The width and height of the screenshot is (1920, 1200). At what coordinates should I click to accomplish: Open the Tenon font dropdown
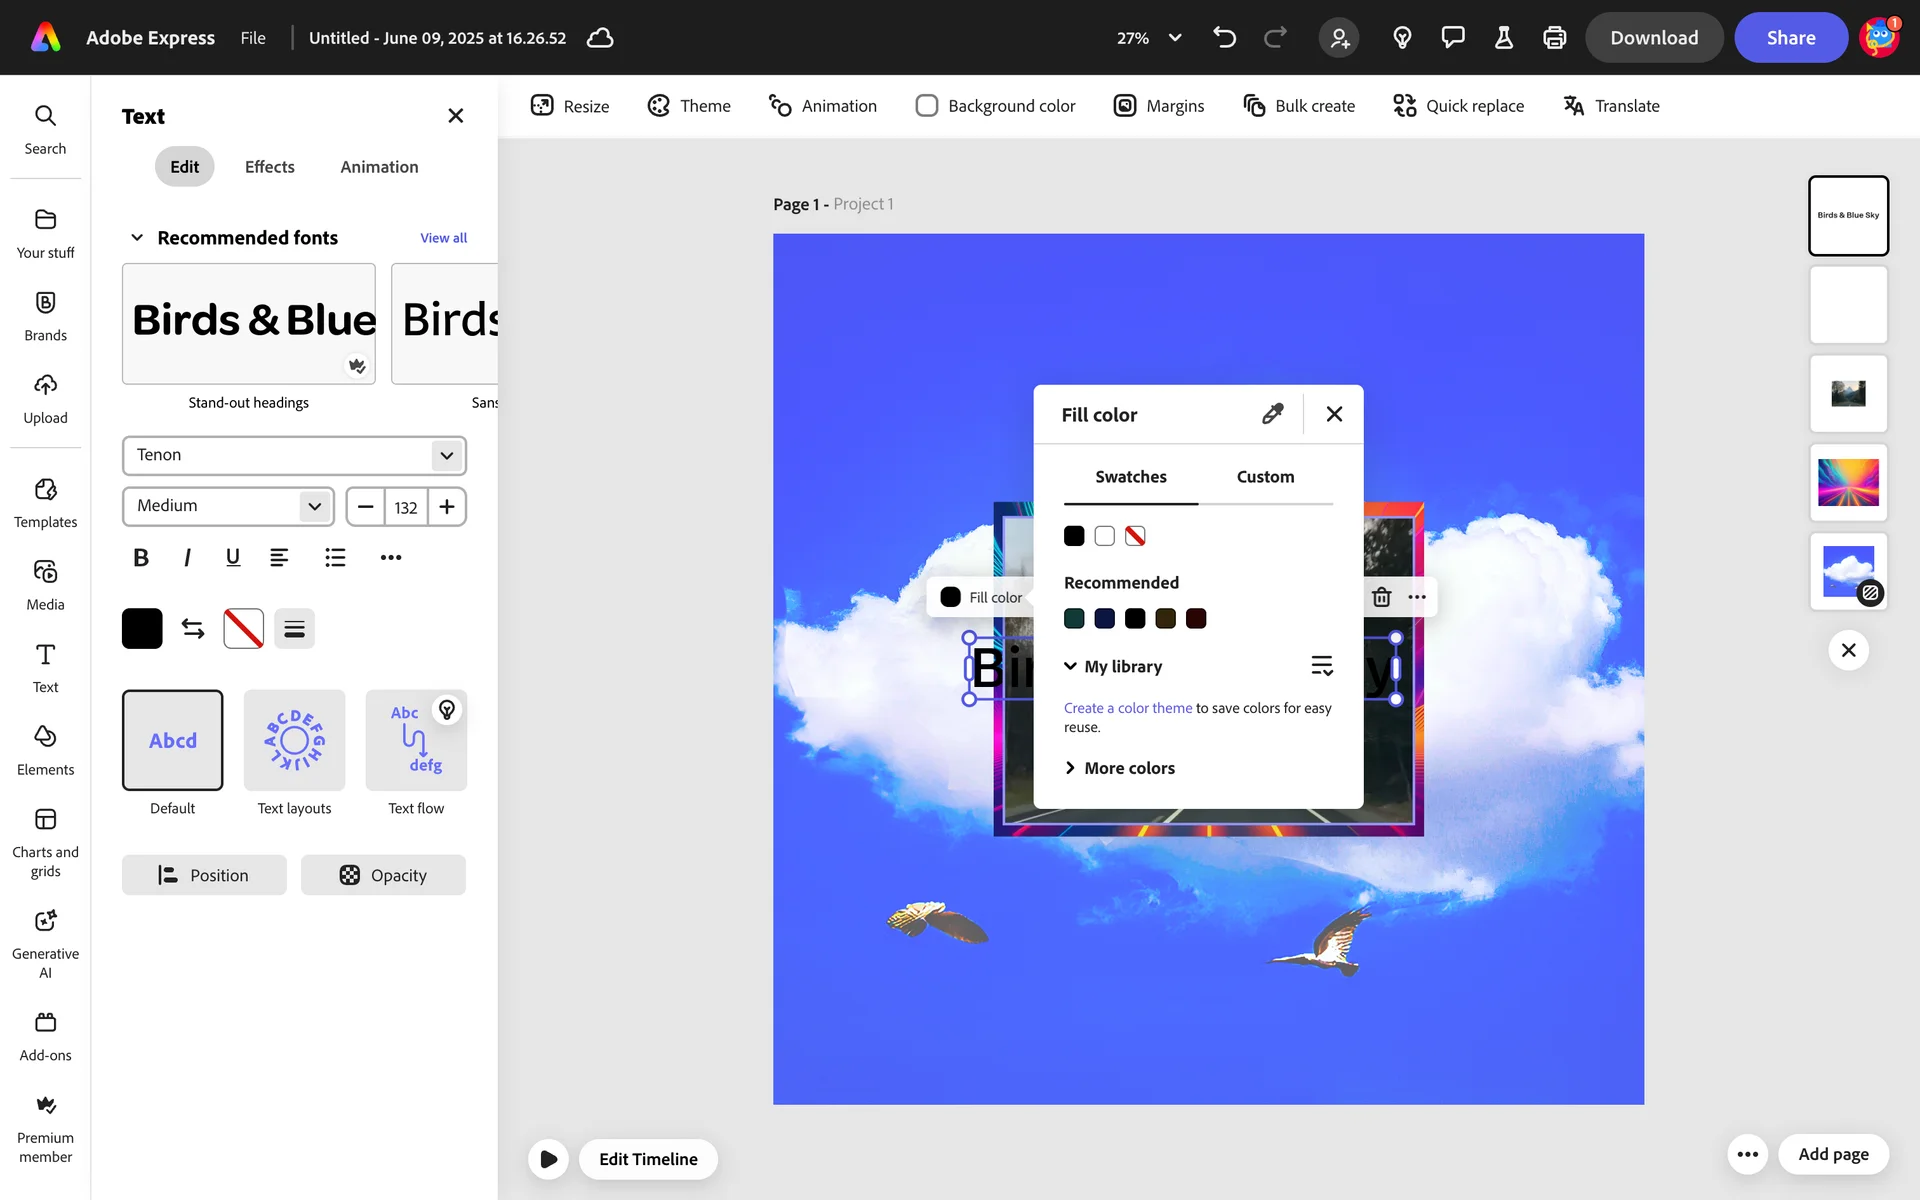click(446, 455)
